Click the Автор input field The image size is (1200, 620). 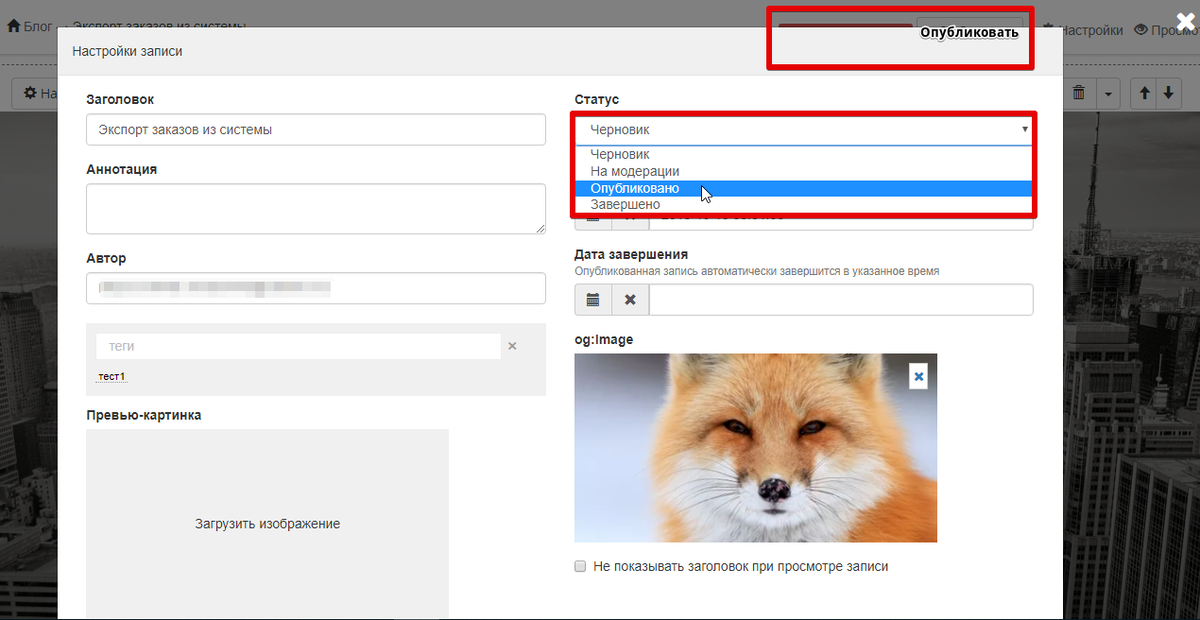click(316, 288)
